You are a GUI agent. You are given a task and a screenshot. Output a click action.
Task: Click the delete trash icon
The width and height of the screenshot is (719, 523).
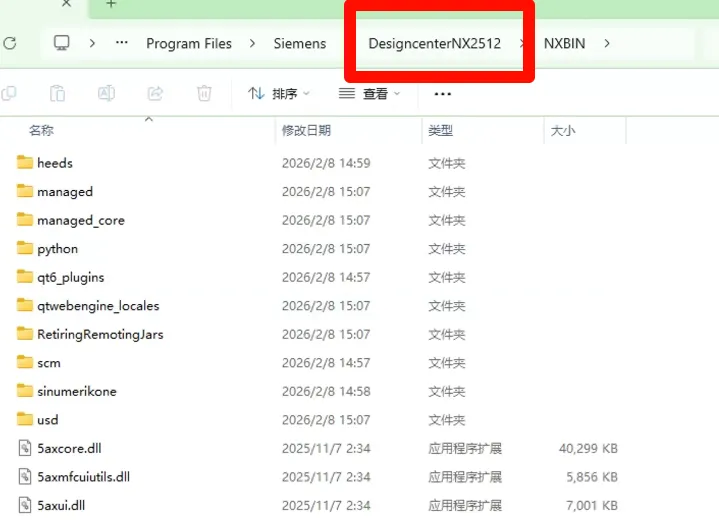coord(204,94)
